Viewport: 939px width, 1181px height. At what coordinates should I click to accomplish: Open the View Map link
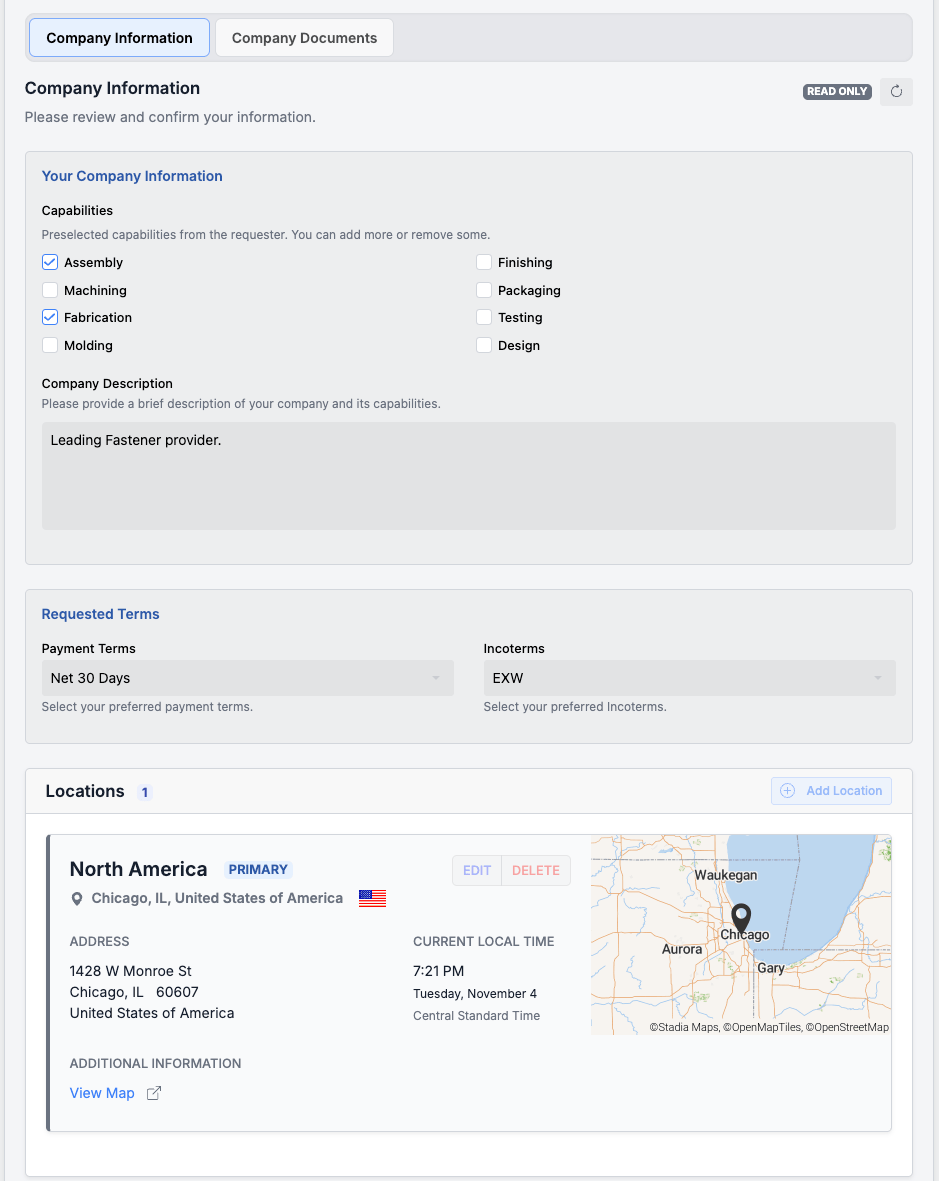pyautogui.click(x=101, y=1092)
